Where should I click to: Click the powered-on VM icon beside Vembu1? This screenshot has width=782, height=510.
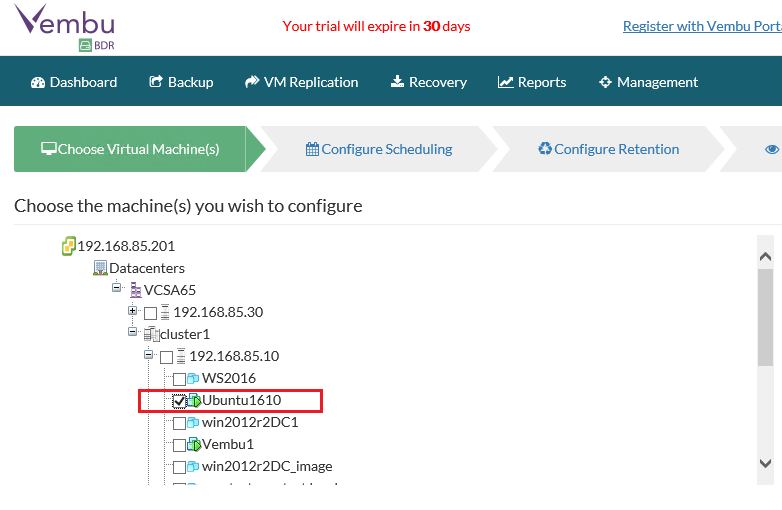coord(194,445)
